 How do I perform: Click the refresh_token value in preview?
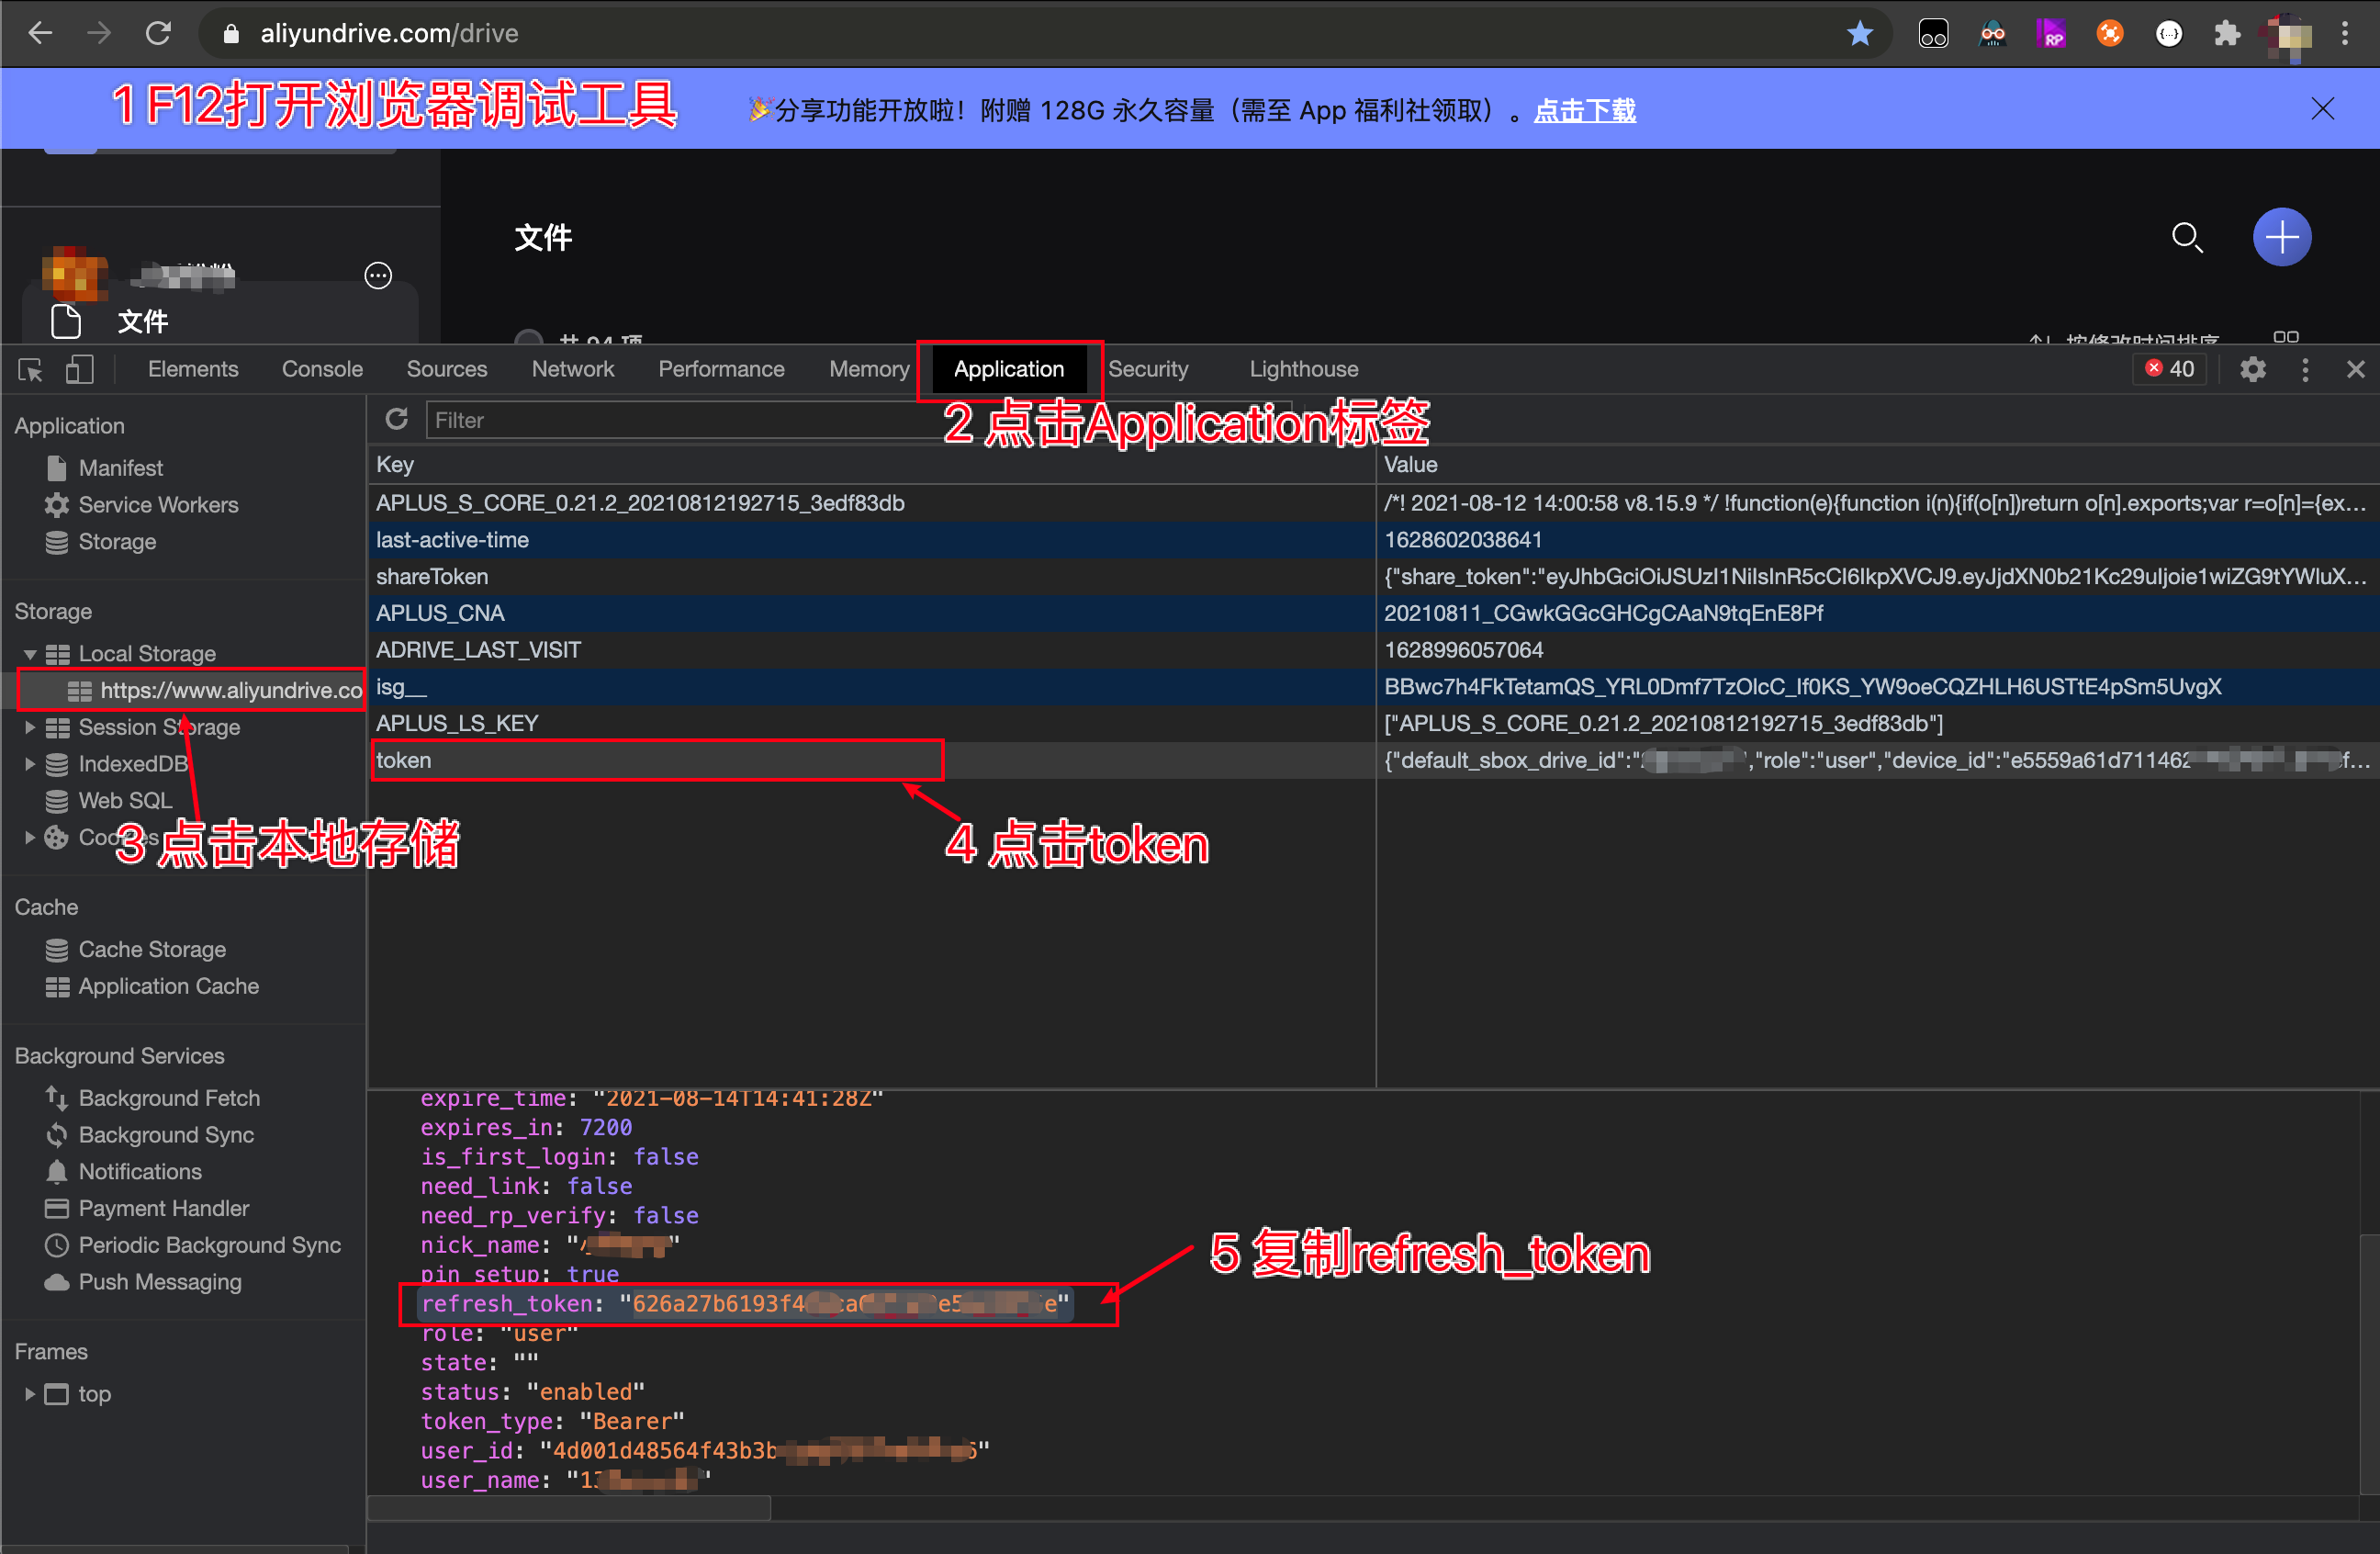tap(844, 1304)
